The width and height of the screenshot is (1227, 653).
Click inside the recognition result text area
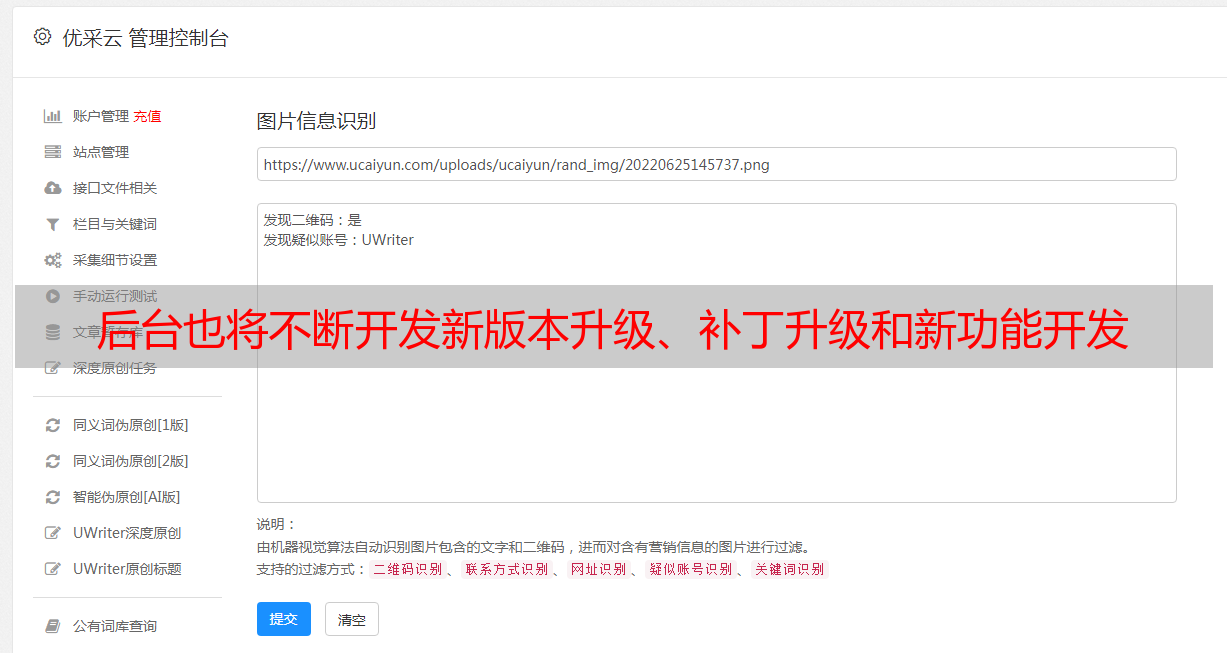pyautogui.click(x=716, y=353)
